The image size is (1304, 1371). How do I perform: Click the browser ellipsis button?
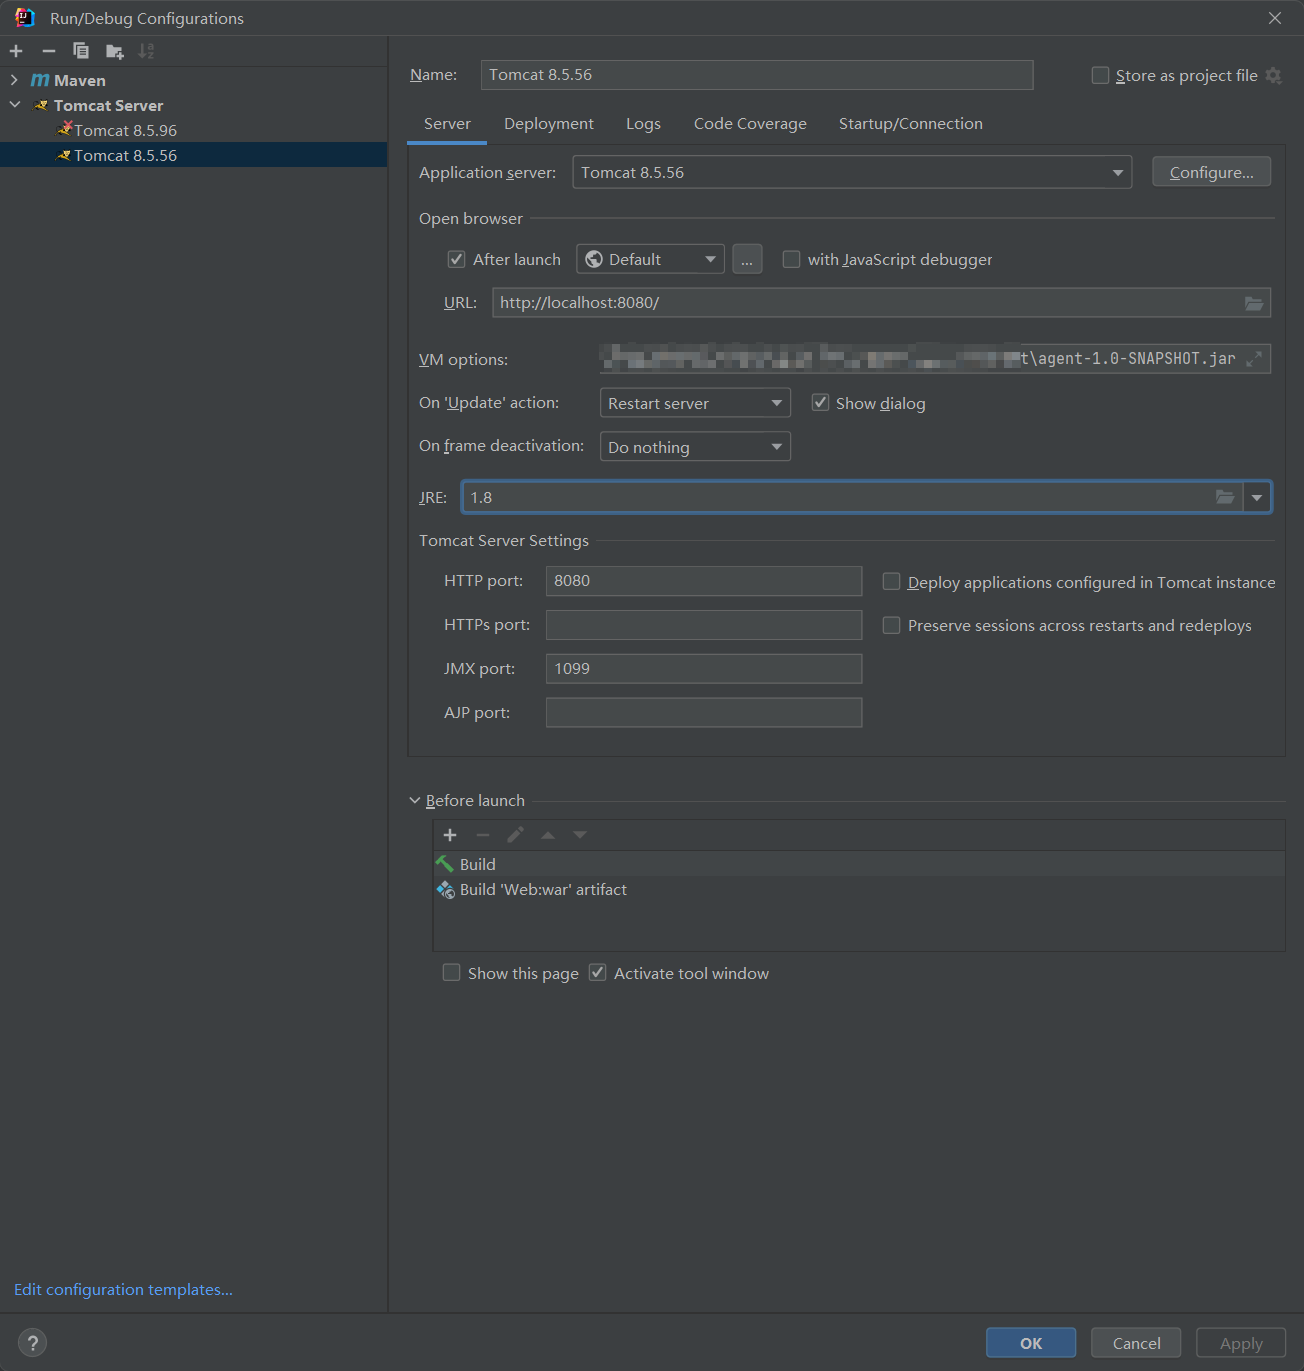coord(747,259)
